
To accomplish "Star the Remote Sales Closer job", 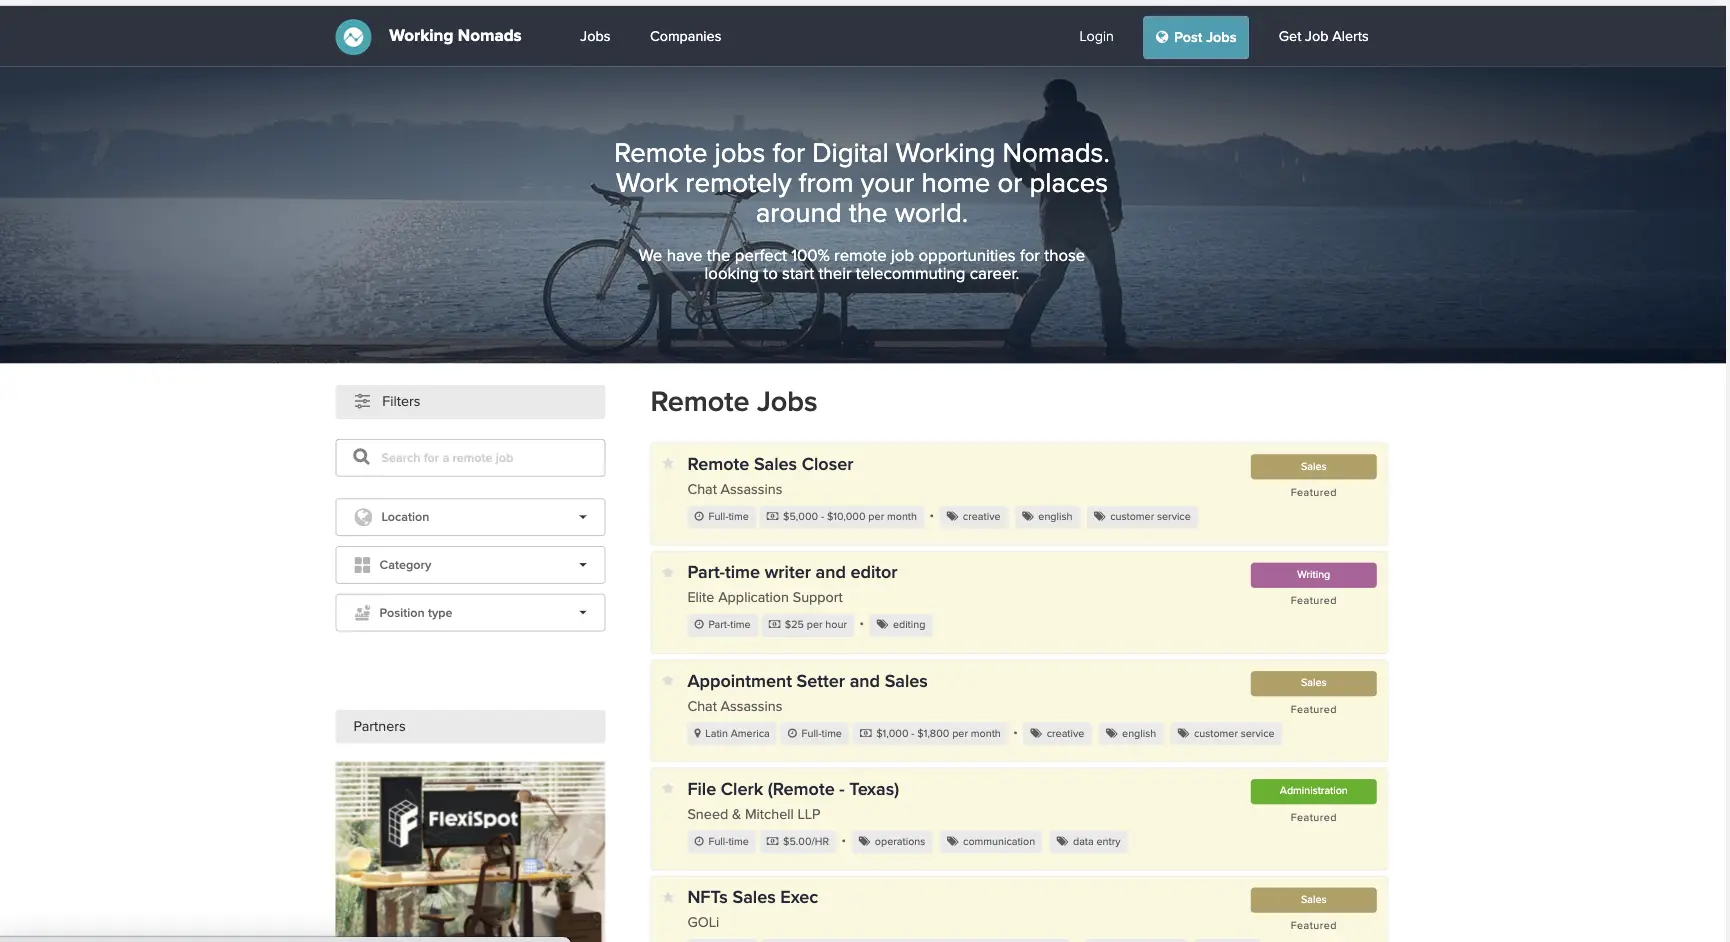I will (x=668, y=463).
